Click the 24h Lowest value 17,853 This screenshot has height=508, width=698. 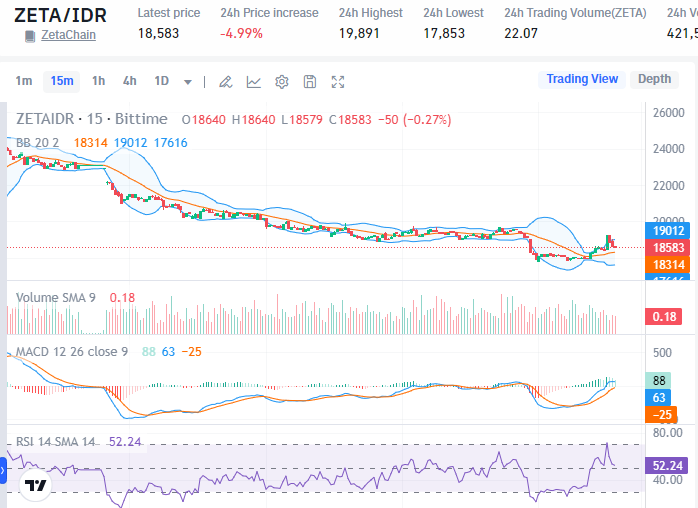pyautogui.click(x=444, y=33)
